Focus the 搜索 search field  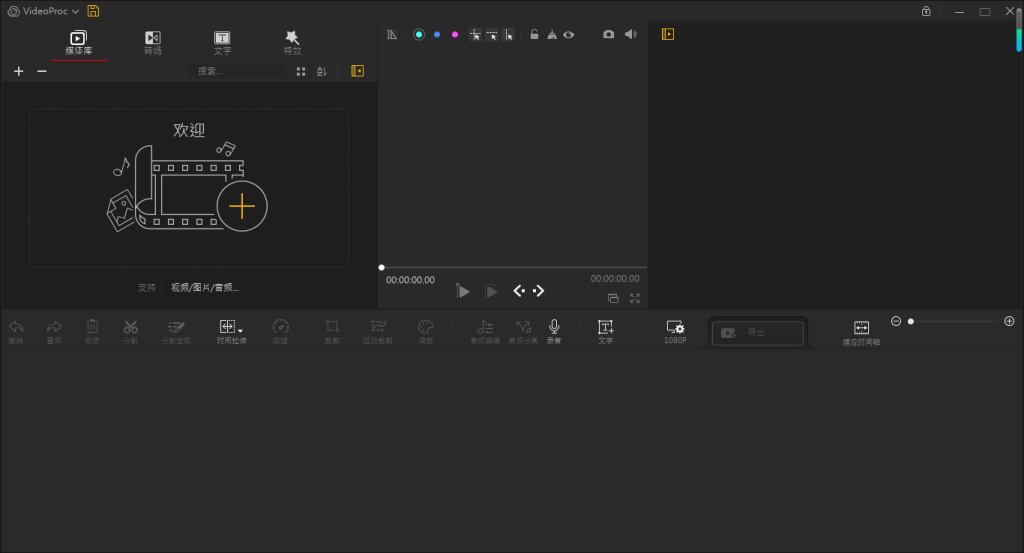(237, 71)
